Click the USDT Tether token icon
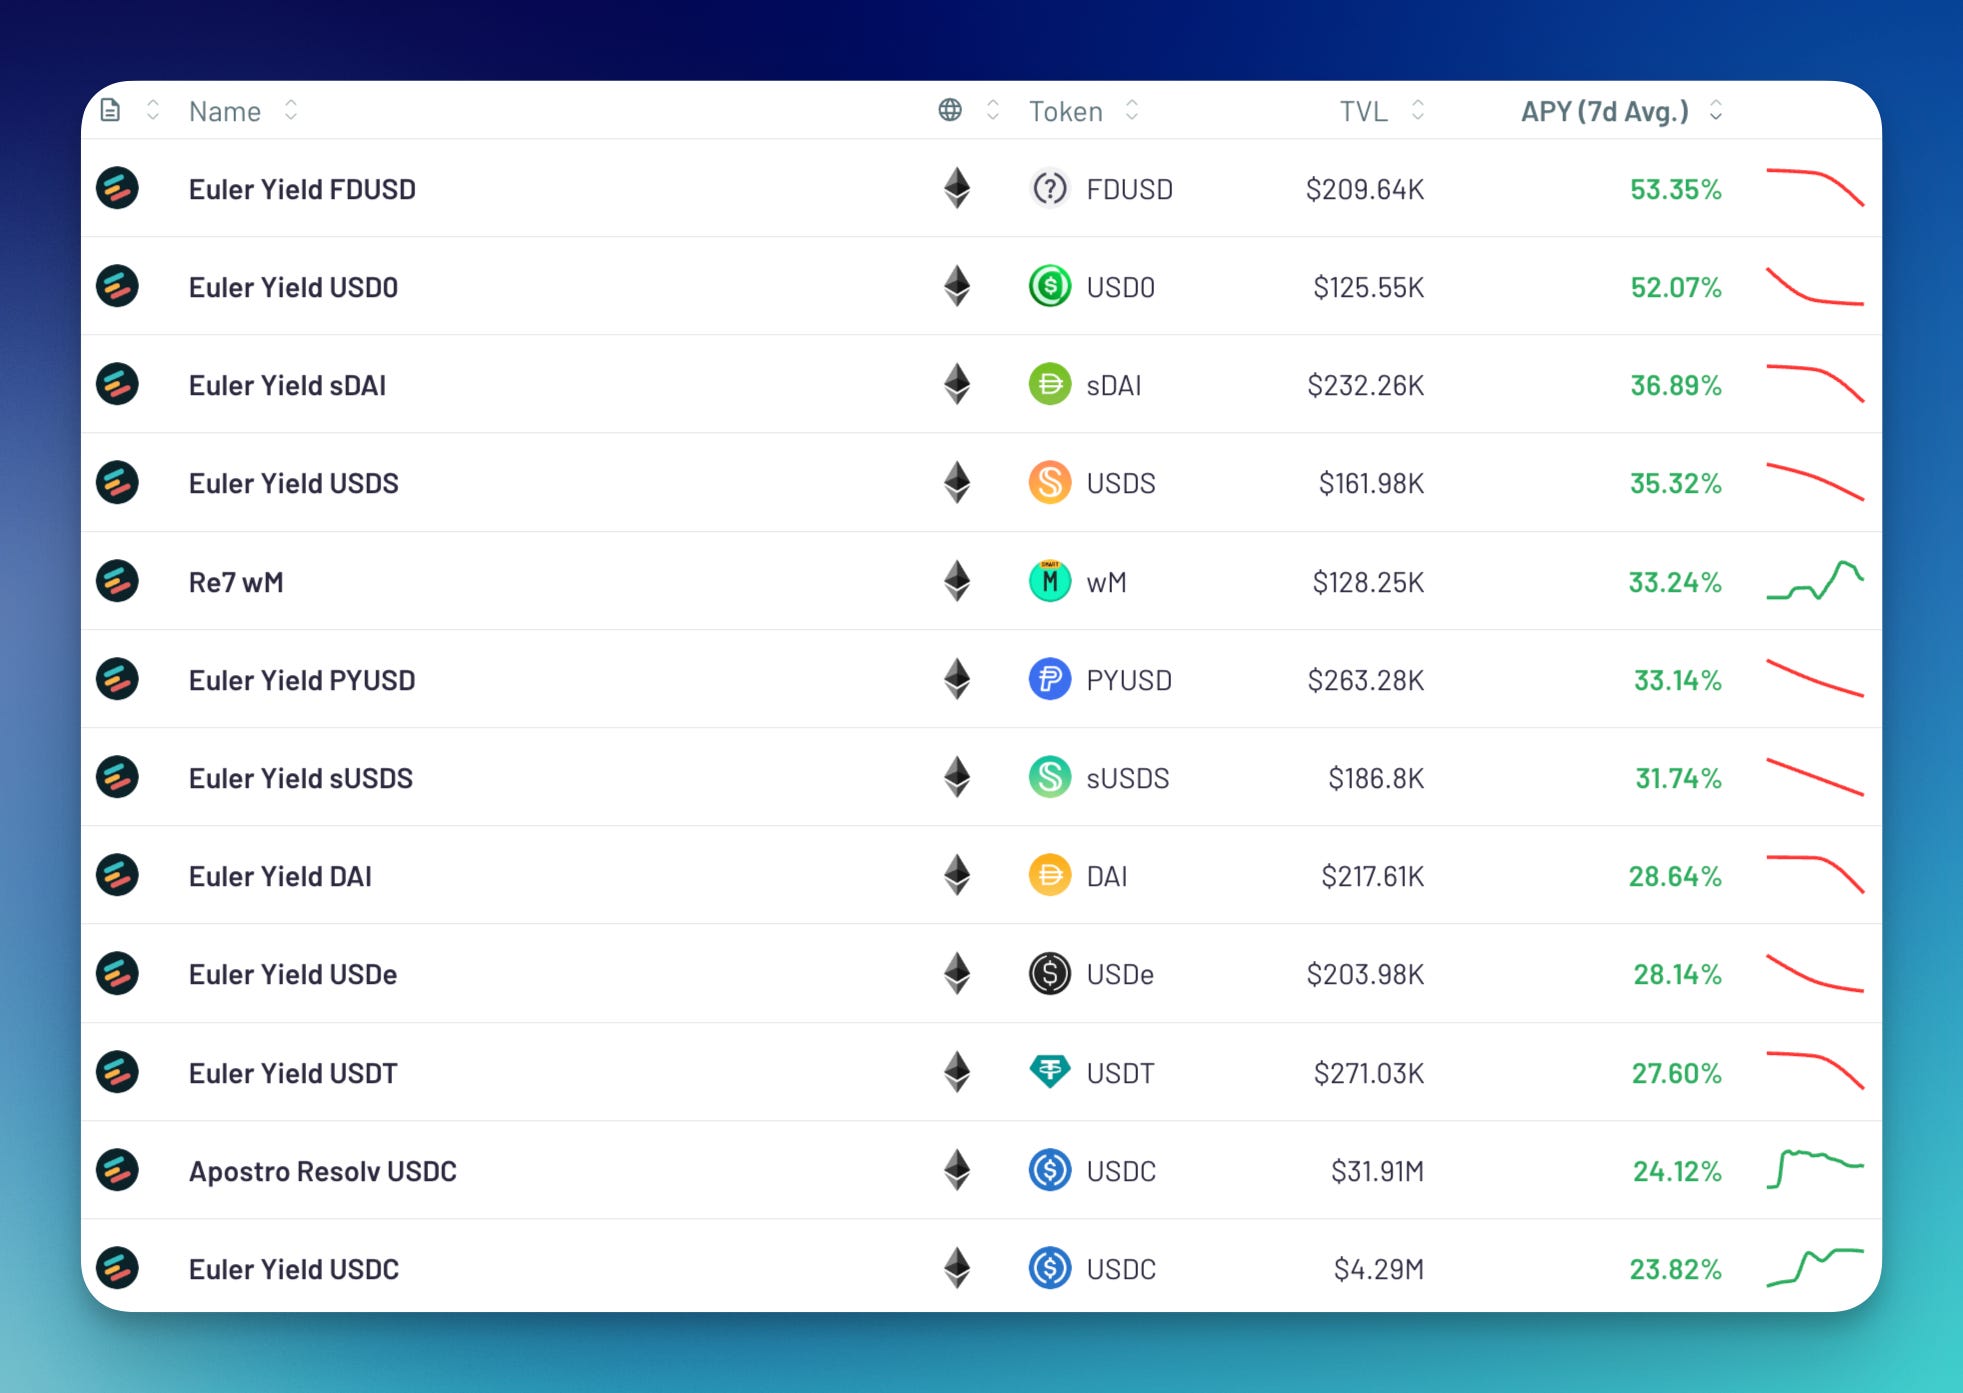The image size is (1963, 1393). (1049, 1071)
